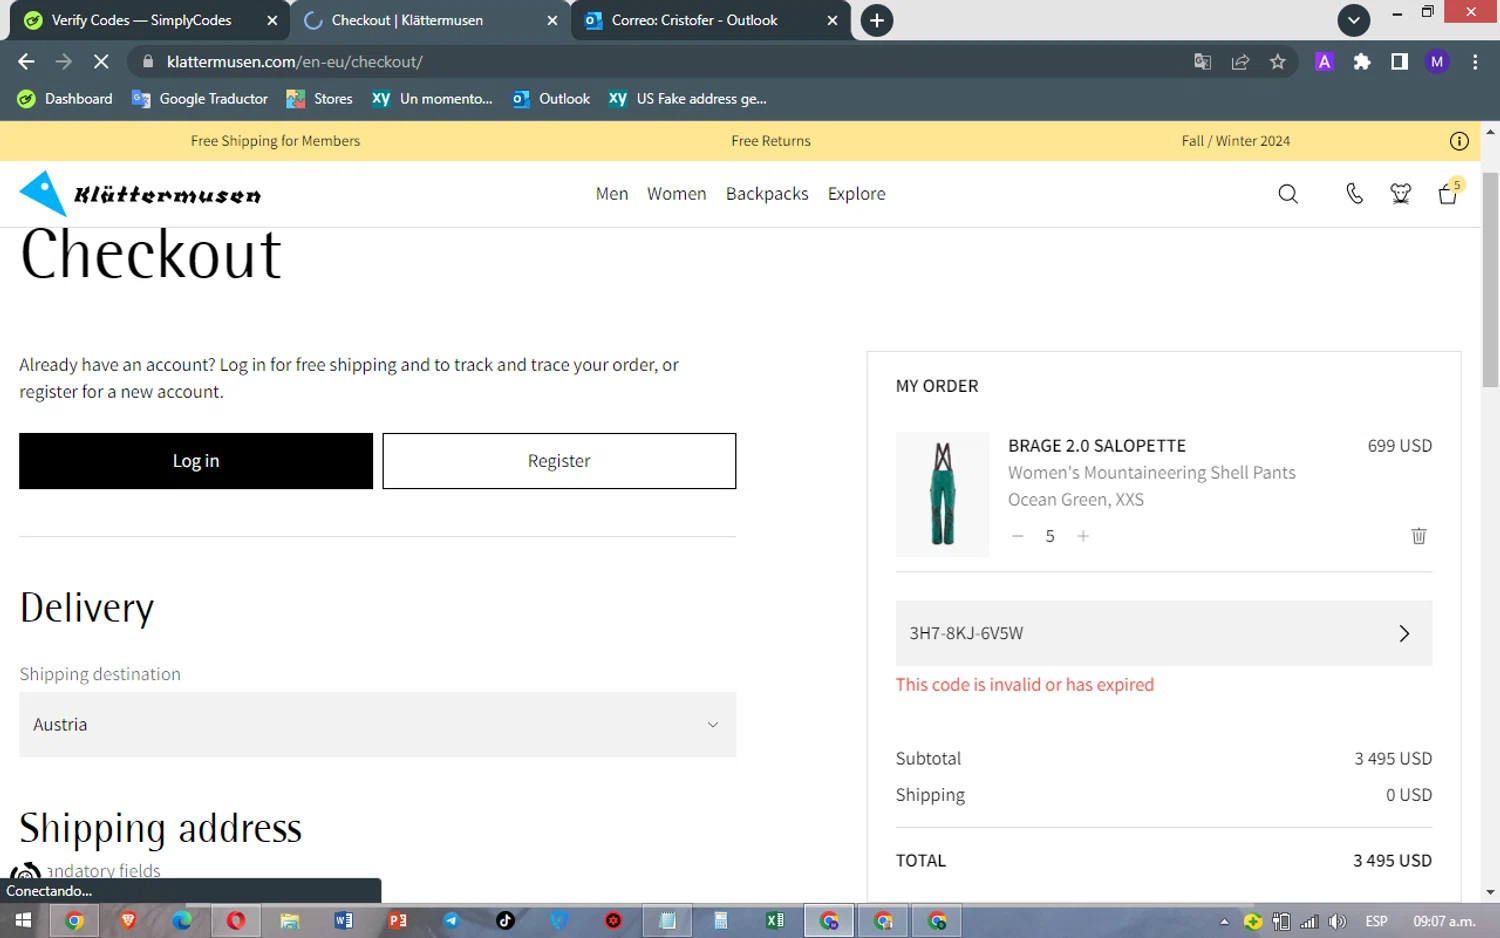Click the phone contact icon in header

point(1354,194)
